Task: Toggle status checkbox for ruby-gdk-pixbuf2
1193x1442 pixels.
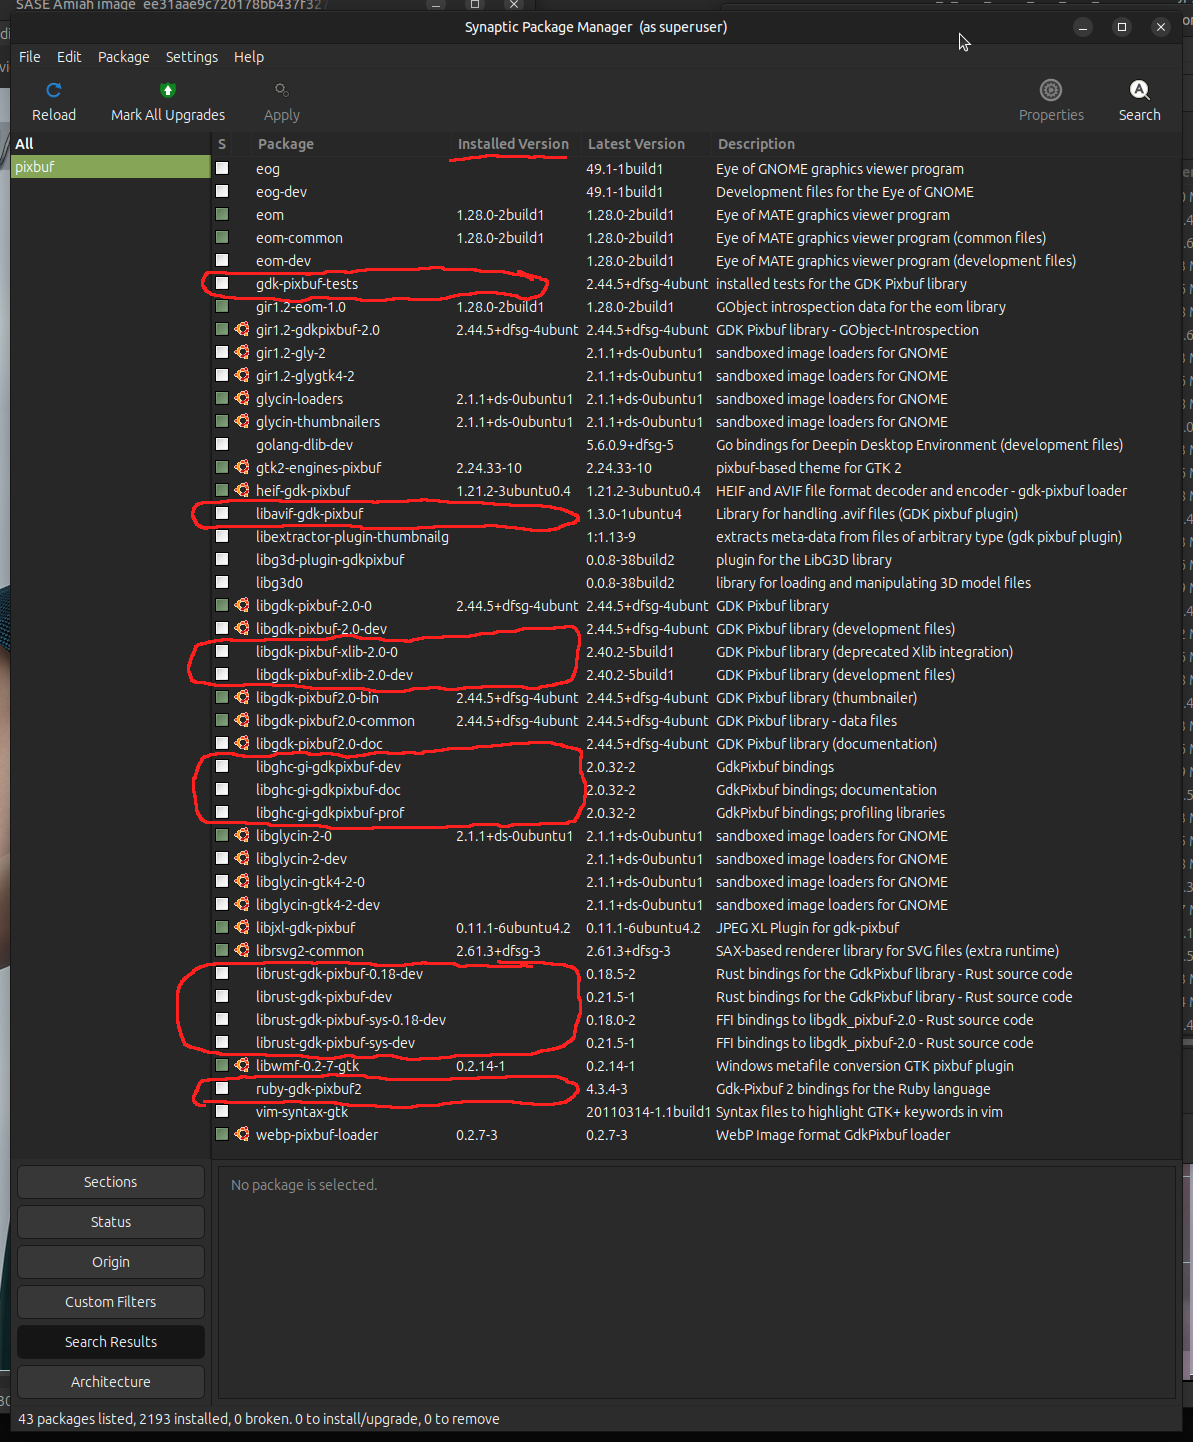Action: pos(222,1088)
